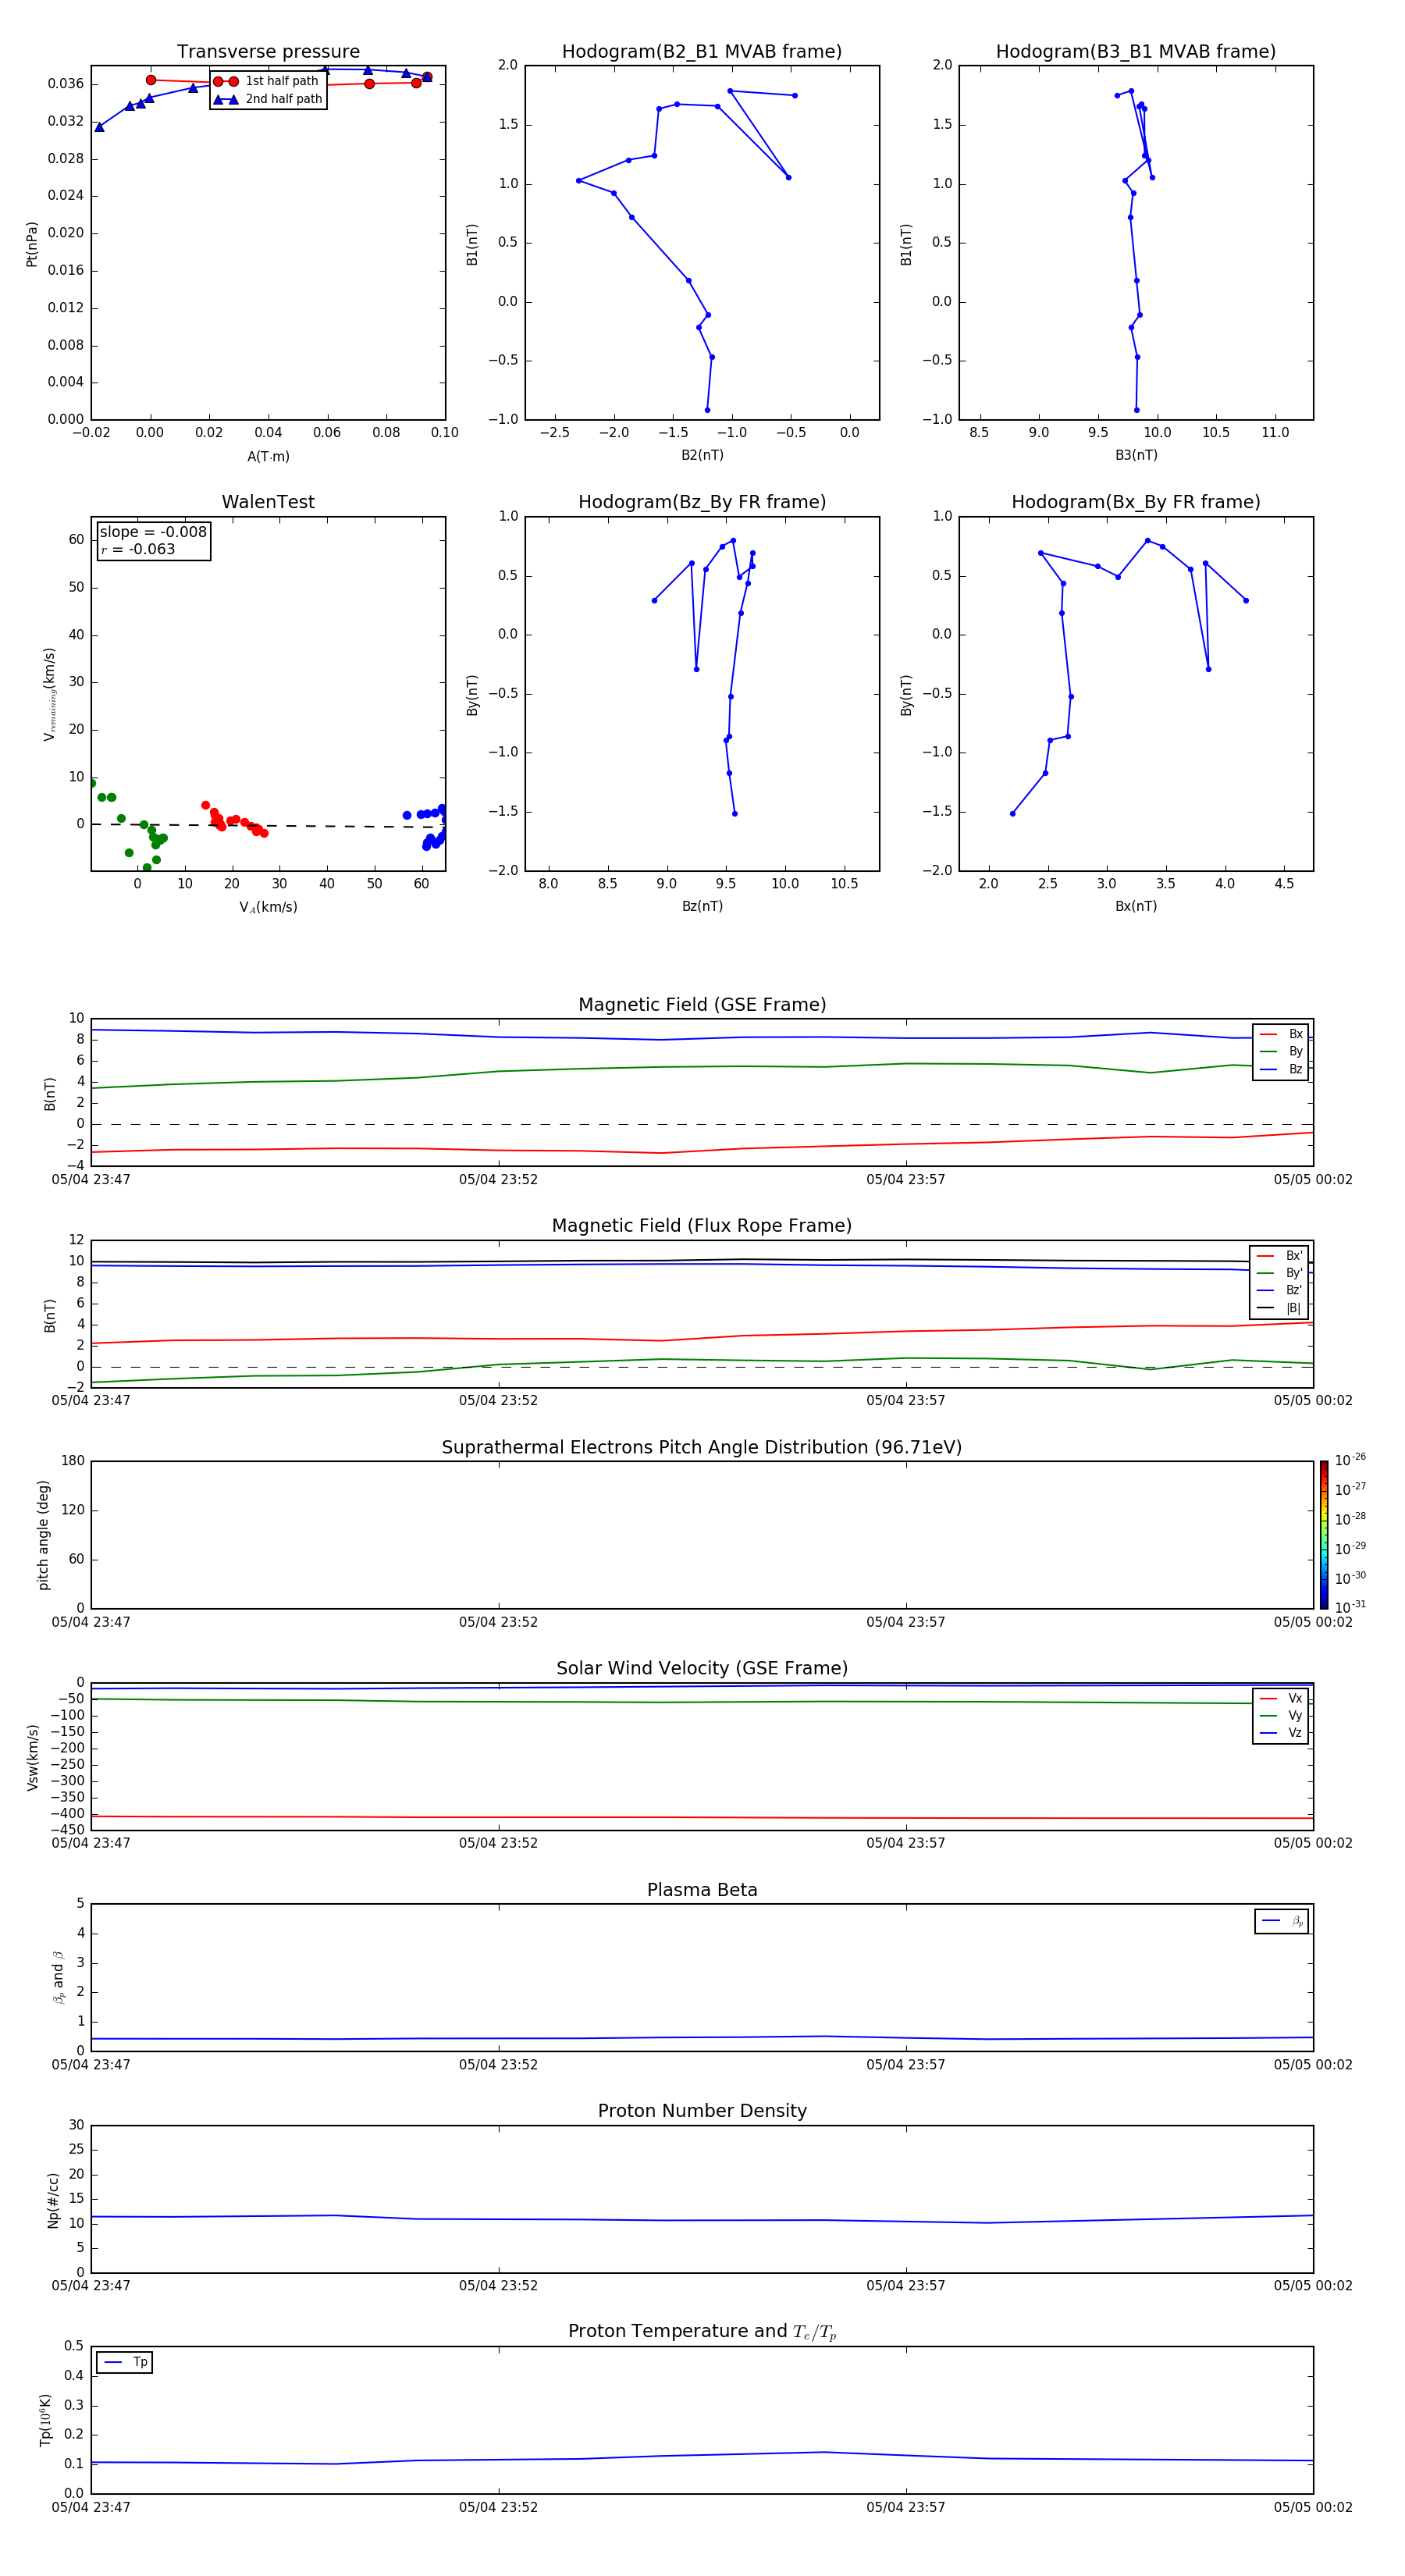
Task: Click the 'Hodogram(Bx_By FR frame)' title
Action: pos(1136,502)
